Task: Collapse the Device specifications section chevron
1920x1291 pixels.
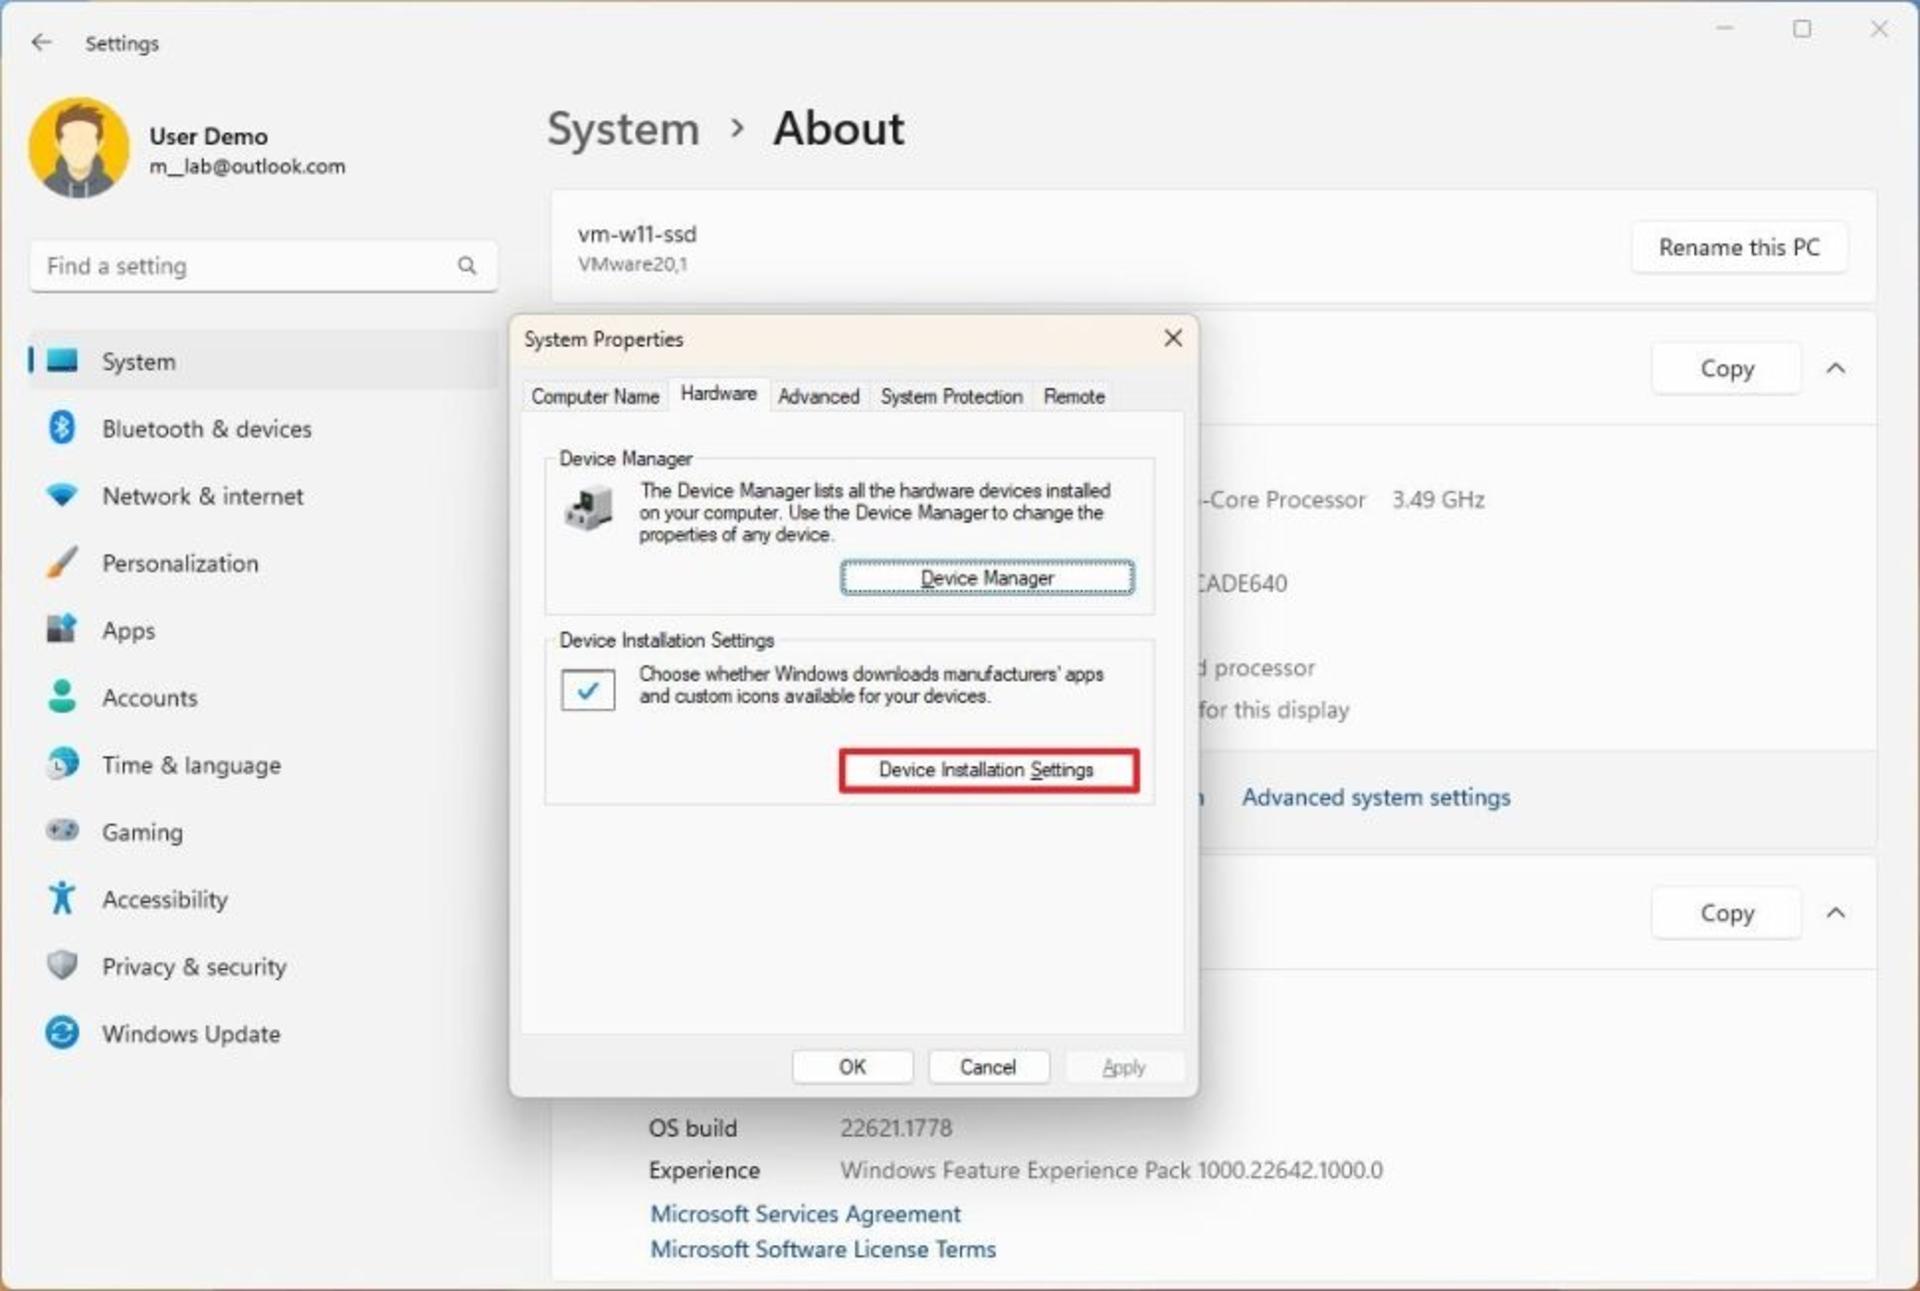Action: click(x=1836, y=368)
